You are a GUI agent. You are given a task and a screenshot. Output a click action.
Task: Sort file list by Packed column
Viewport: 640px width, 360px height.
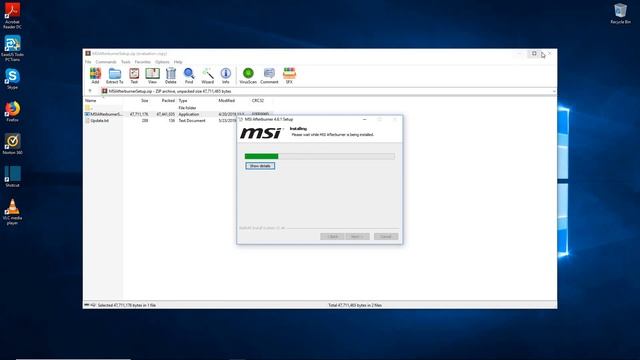point(168,100)
